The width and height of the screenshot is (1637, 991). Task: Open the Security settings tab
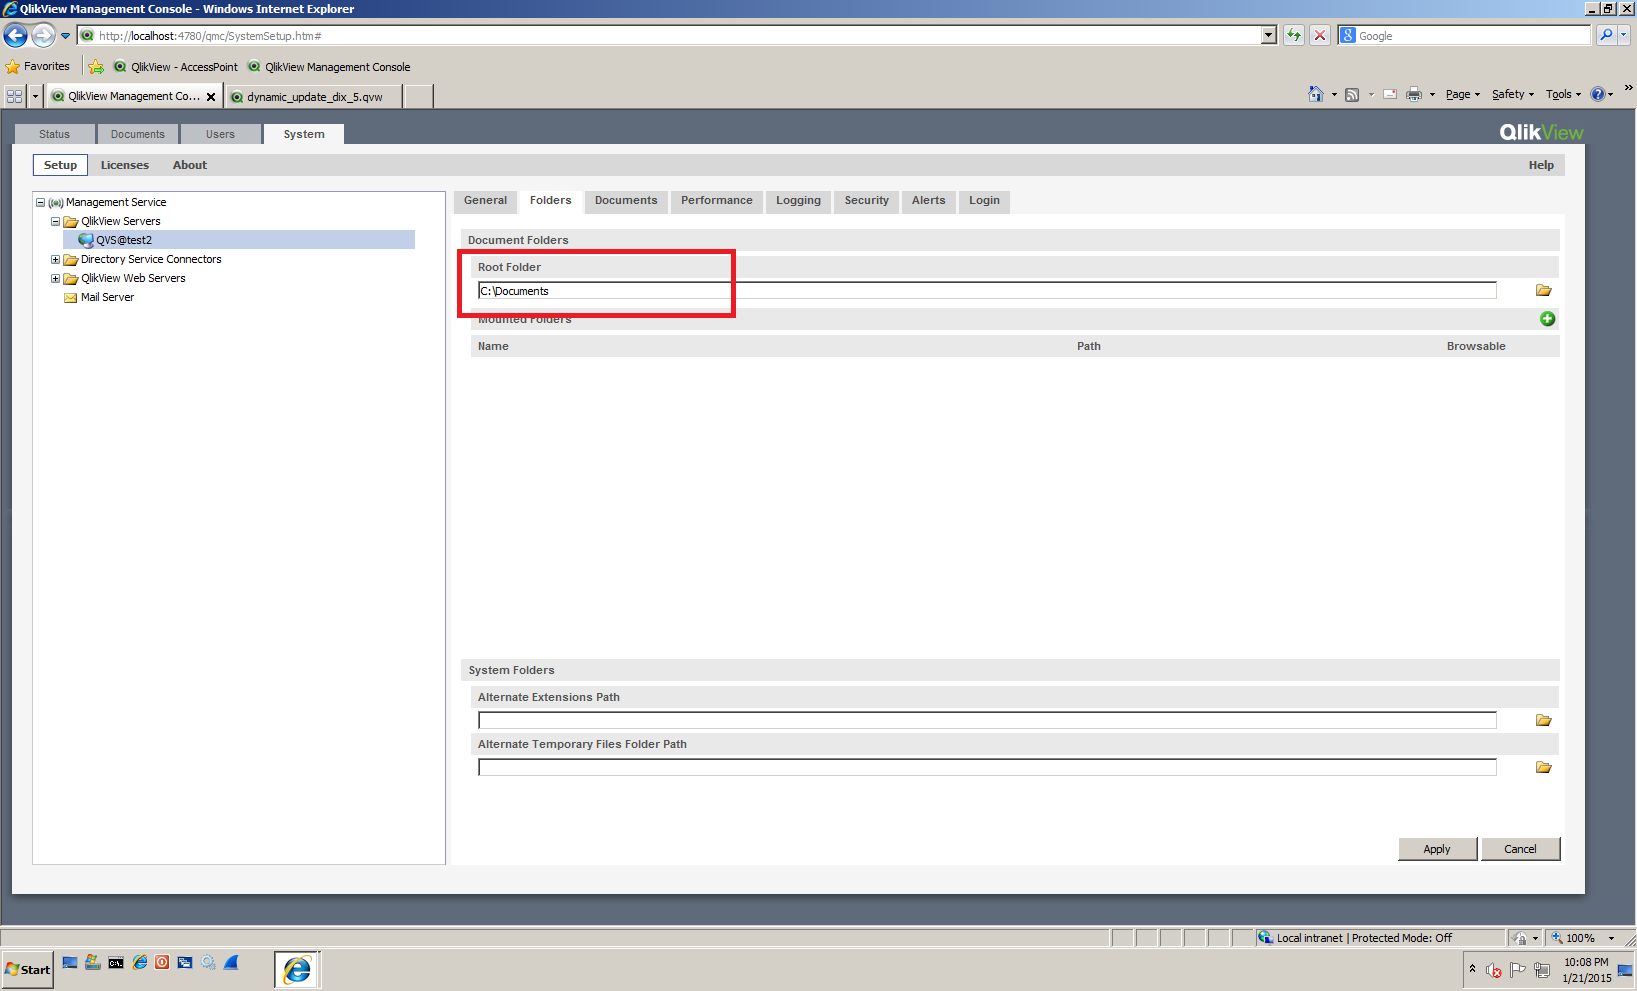[x=866, y=201]
